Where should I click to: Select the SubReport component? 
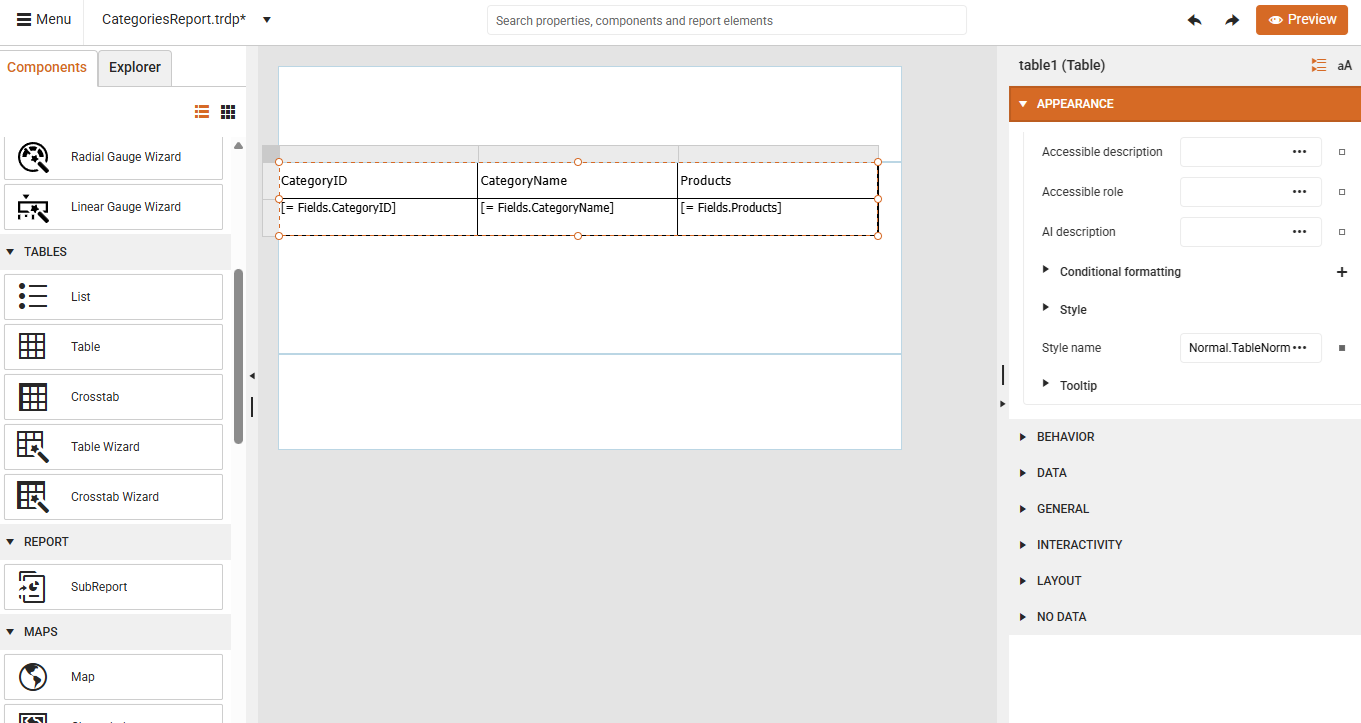click(x=113, y=587)
